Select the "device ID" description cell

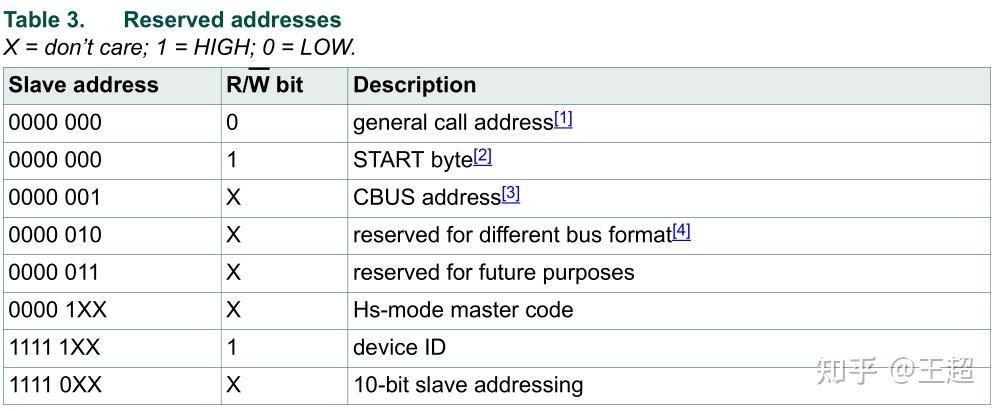tap(399, 347)
